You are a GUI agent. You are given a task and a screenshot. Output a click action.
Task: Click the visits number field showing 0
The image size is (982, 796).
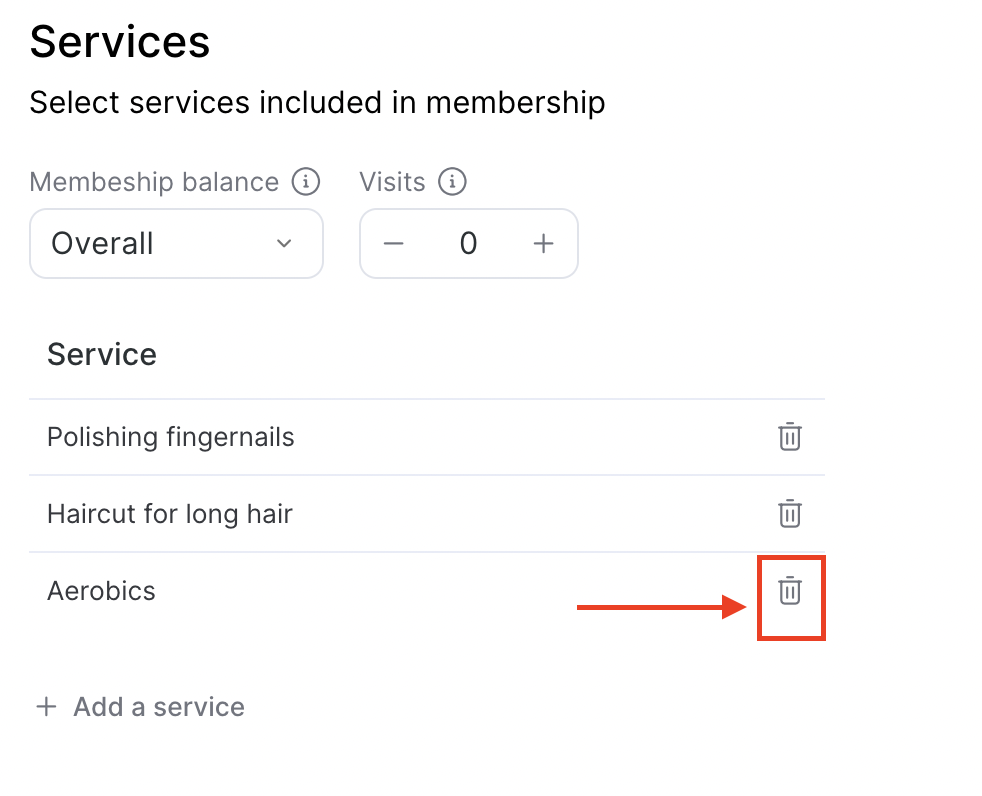point(468,244)
